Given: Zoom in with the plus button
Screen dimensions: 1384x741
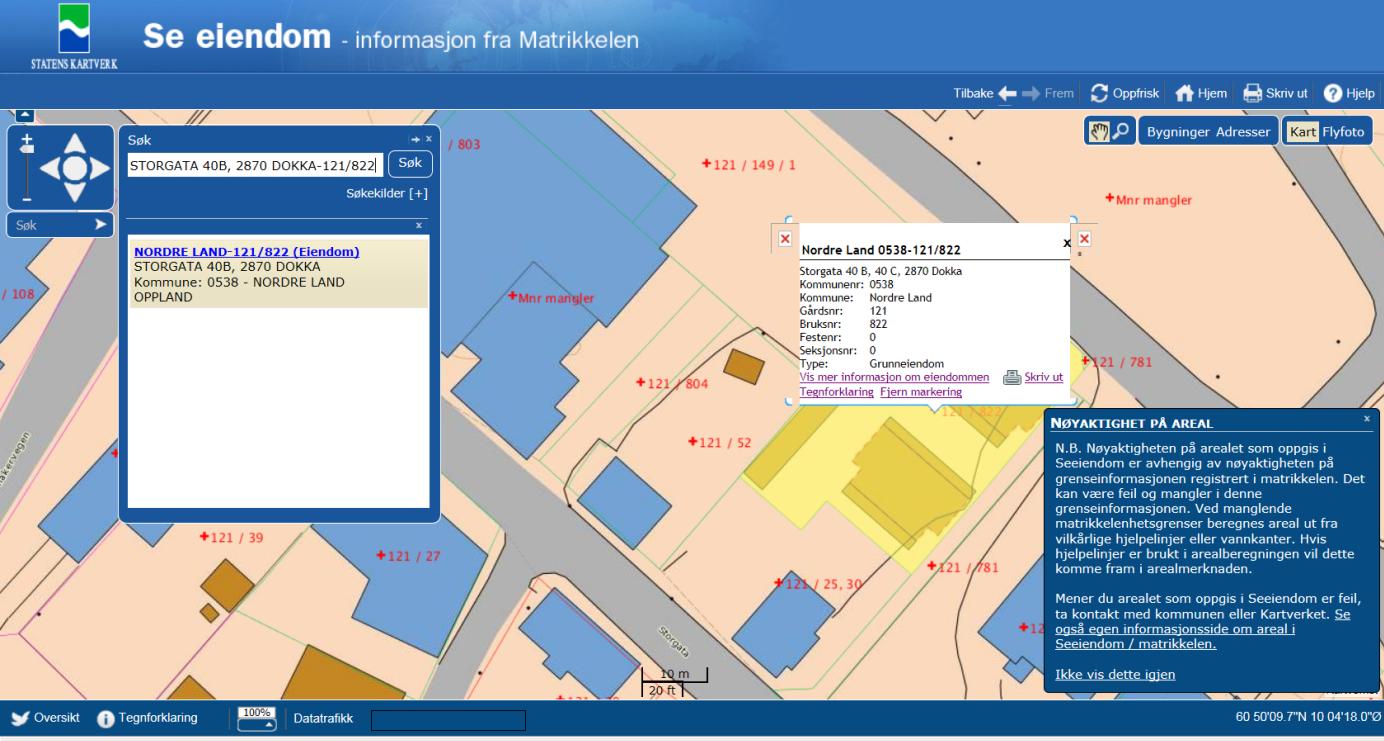Looking at the screenshot, I should pos(27,141).
